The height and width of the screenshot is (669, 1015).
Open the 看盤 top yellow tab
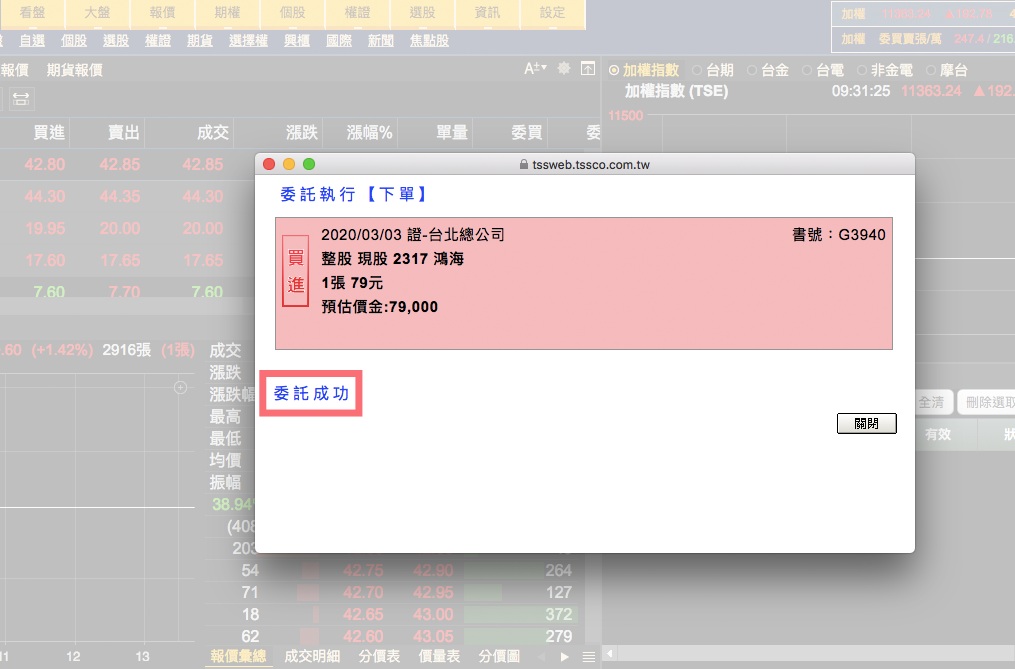coord(32,14)
